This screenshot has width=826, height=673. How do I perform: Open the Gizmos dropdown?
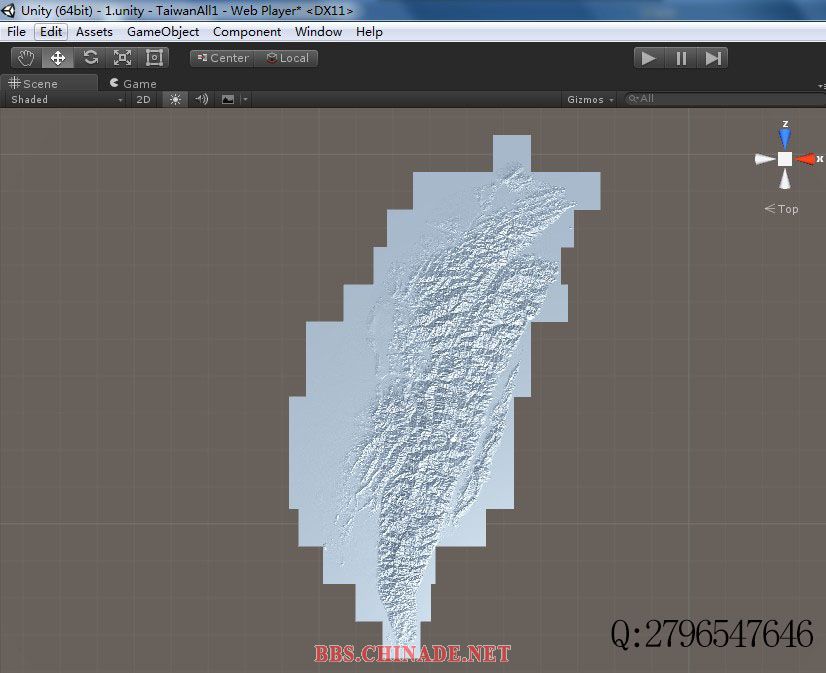[x=590, y=99]
